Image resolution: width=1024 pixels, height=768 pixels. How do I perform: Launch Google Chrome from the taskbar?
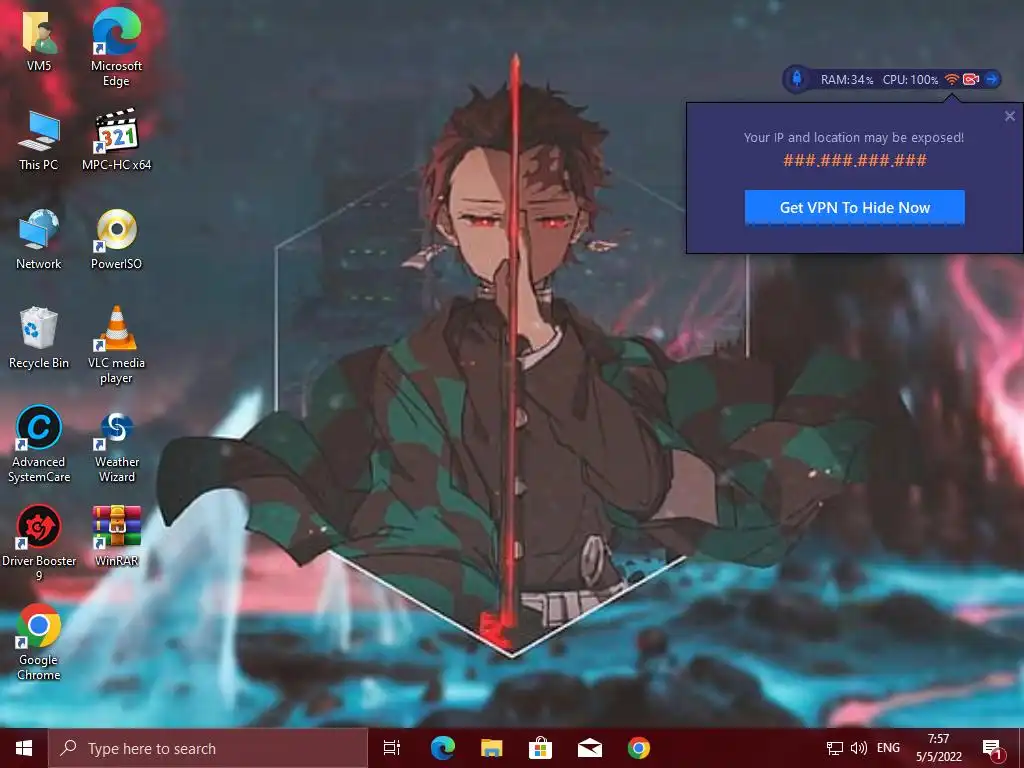pyautogui.click(x=639, y=748)
